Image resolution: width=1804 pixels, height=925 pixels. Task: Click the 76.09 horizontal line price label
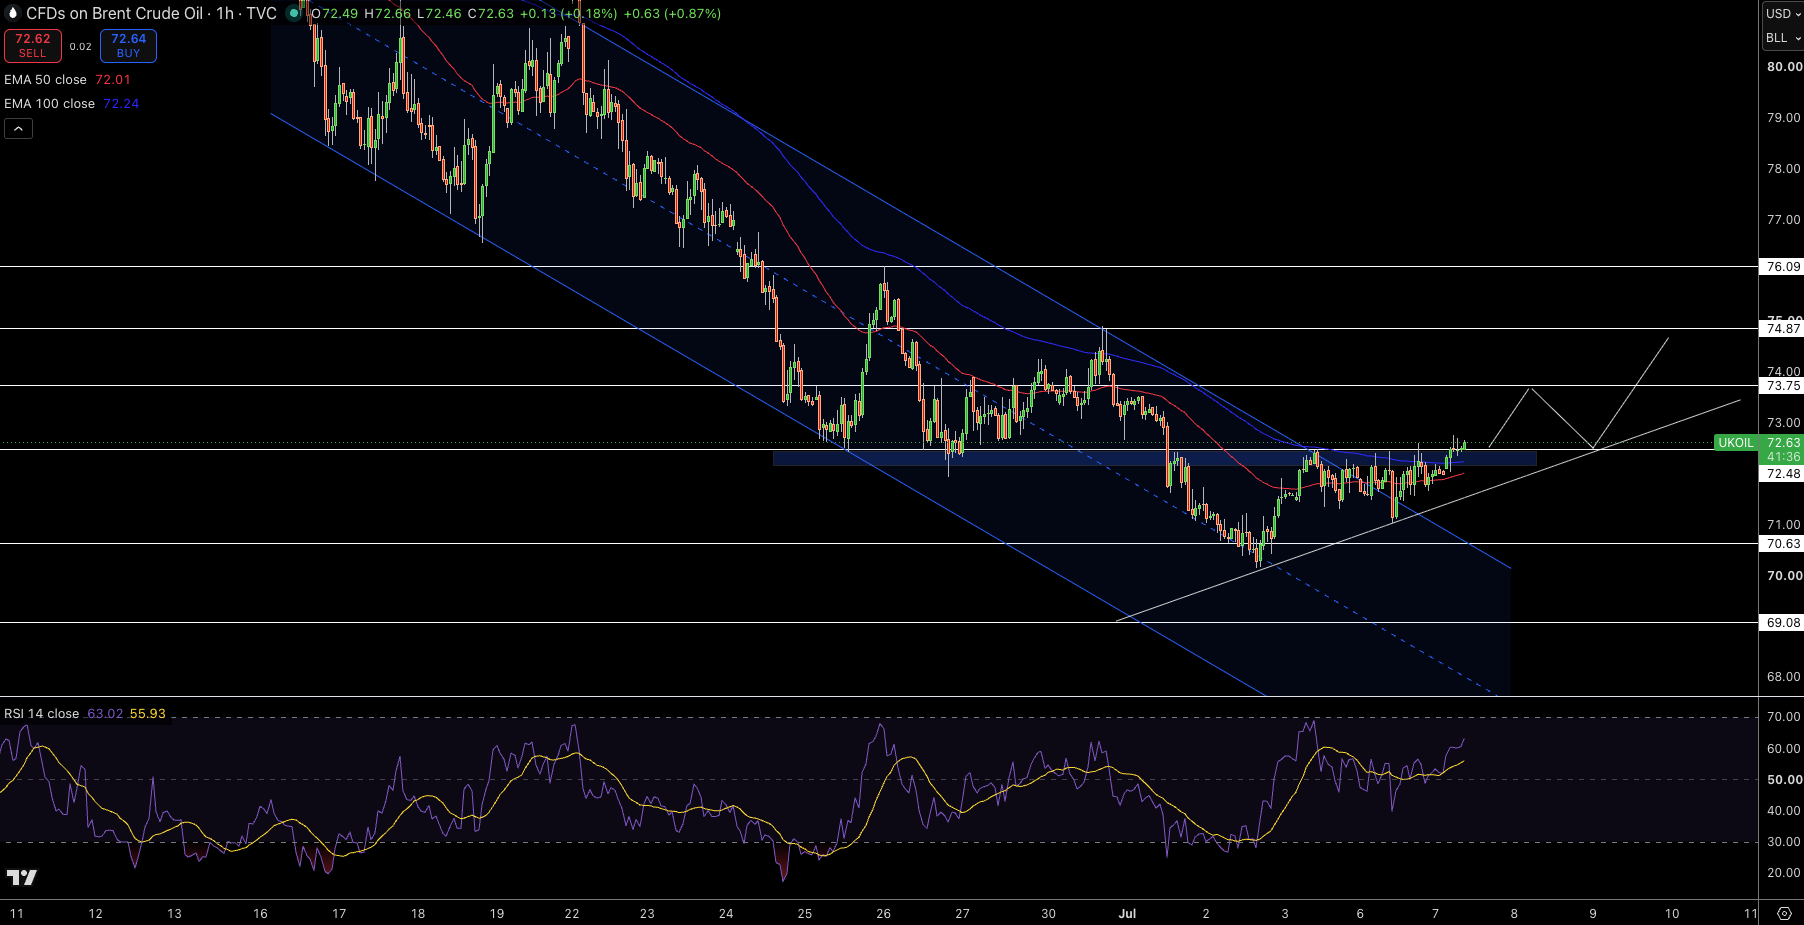pos(1783,267)
